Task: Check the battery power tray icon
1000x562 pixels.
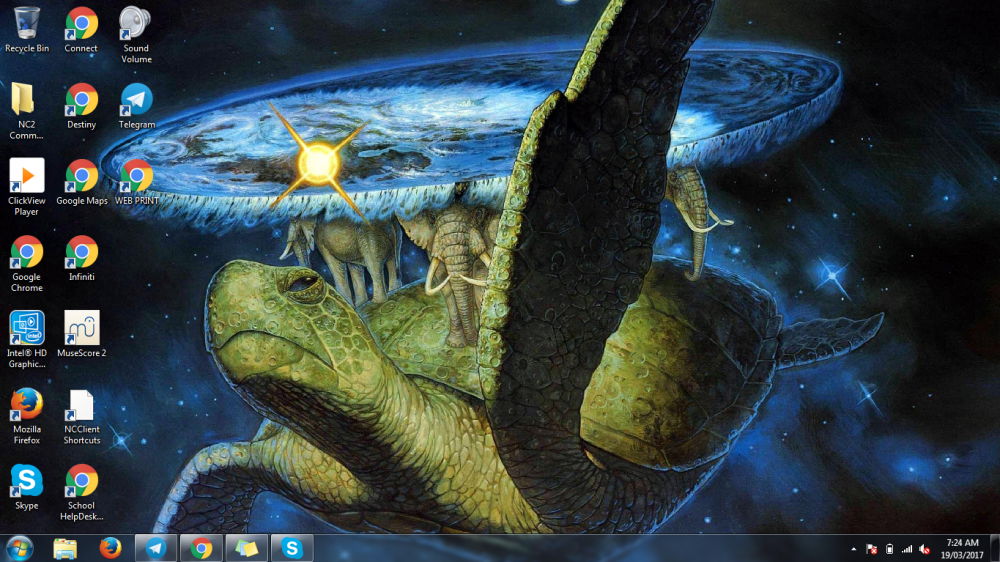Action: coord(889,549)
